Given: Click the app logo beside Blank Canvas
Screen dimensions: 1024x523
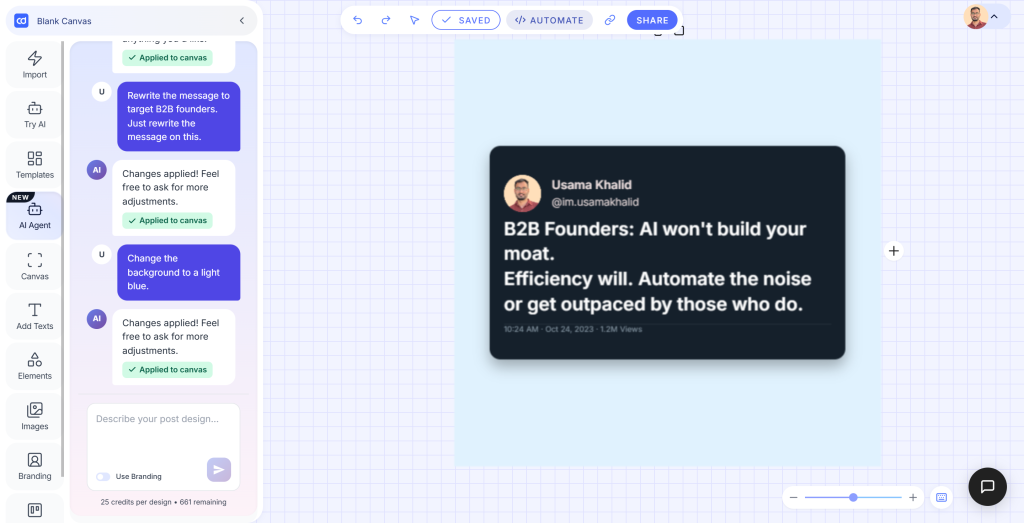Looking at the screenshot, I should point(22,21).
